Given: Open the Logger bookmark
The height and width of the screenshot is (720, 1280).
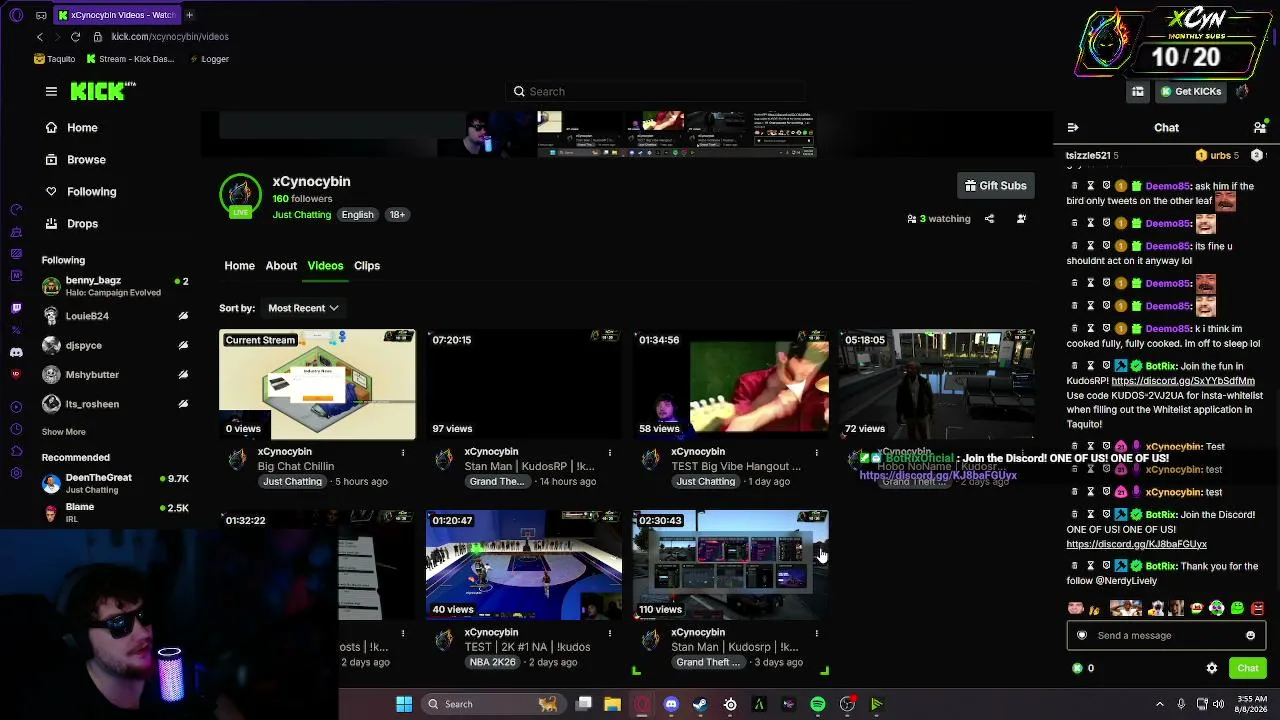Looking at the screenshot, I should click(208, 59).
